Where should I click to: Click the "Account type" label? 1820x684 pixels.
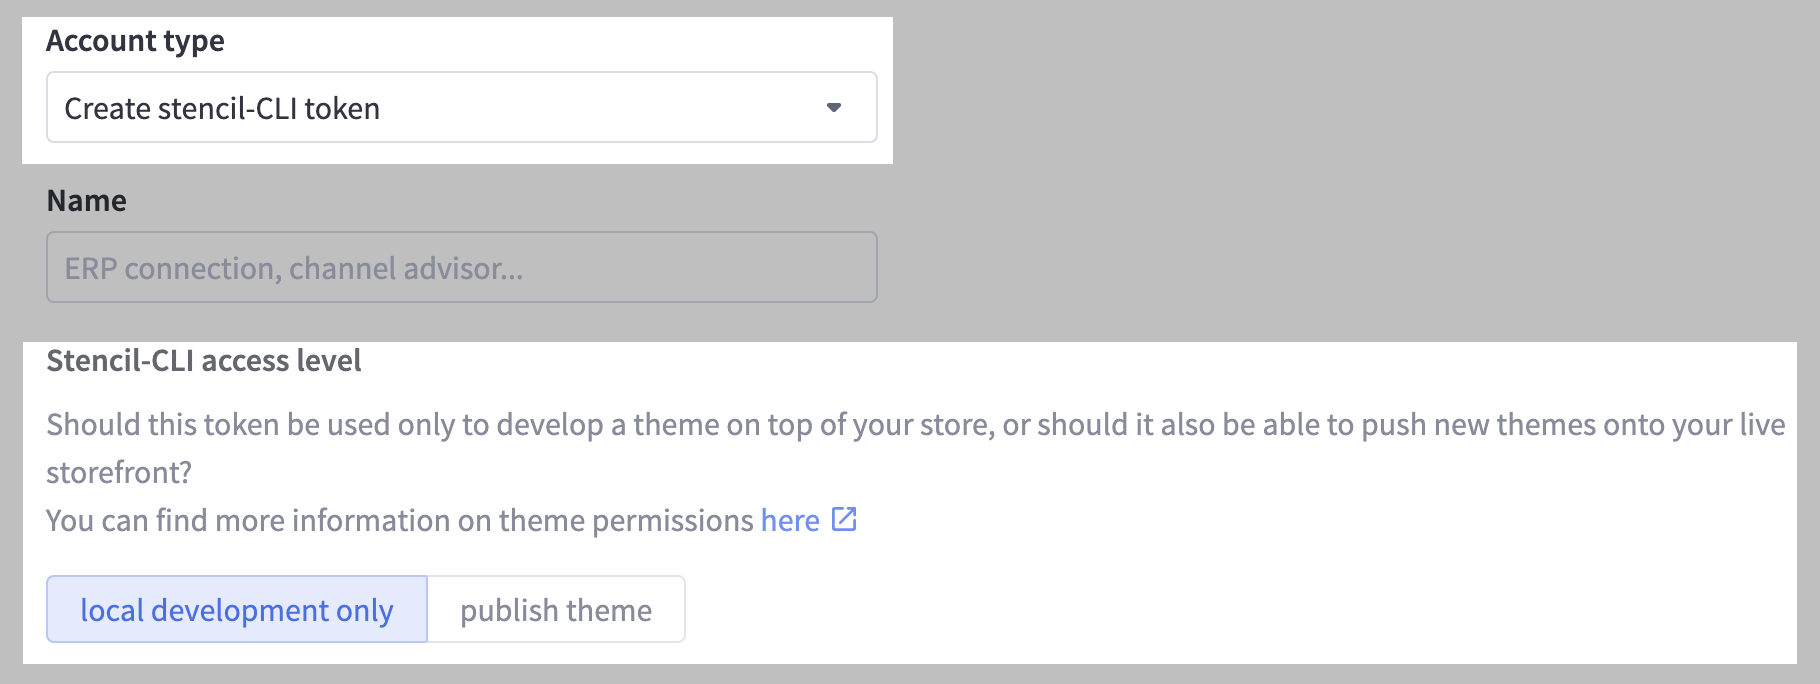[135, 40]
